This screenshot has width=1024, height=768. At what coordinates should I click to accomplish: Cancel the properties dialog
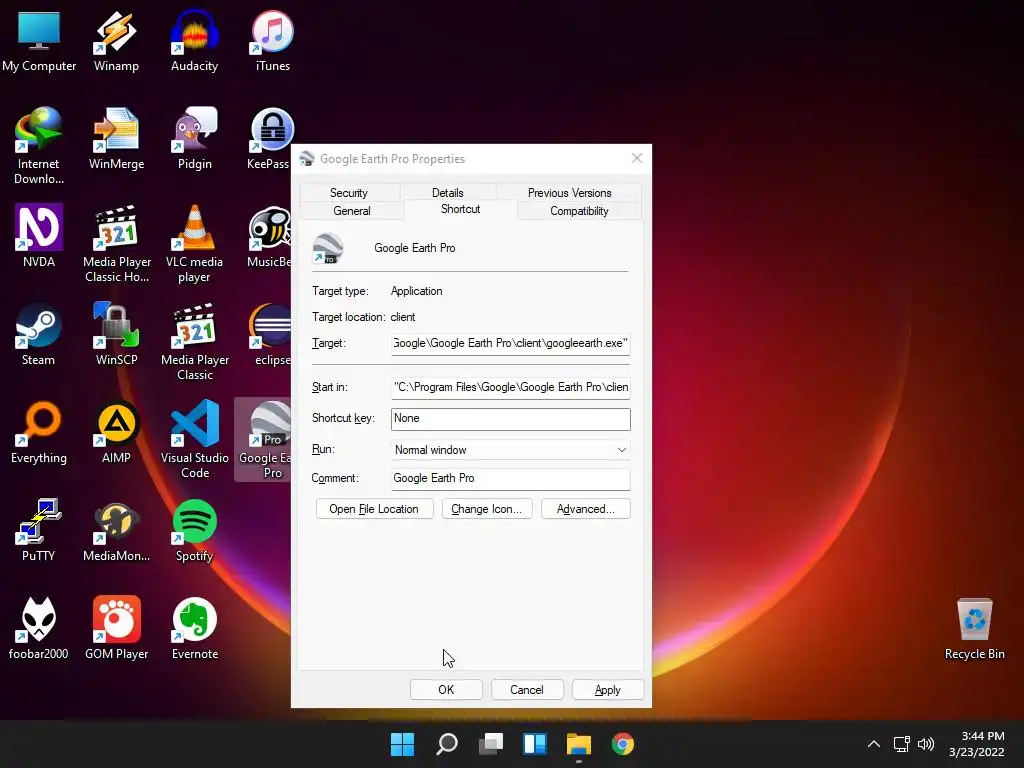coord(526,690)
